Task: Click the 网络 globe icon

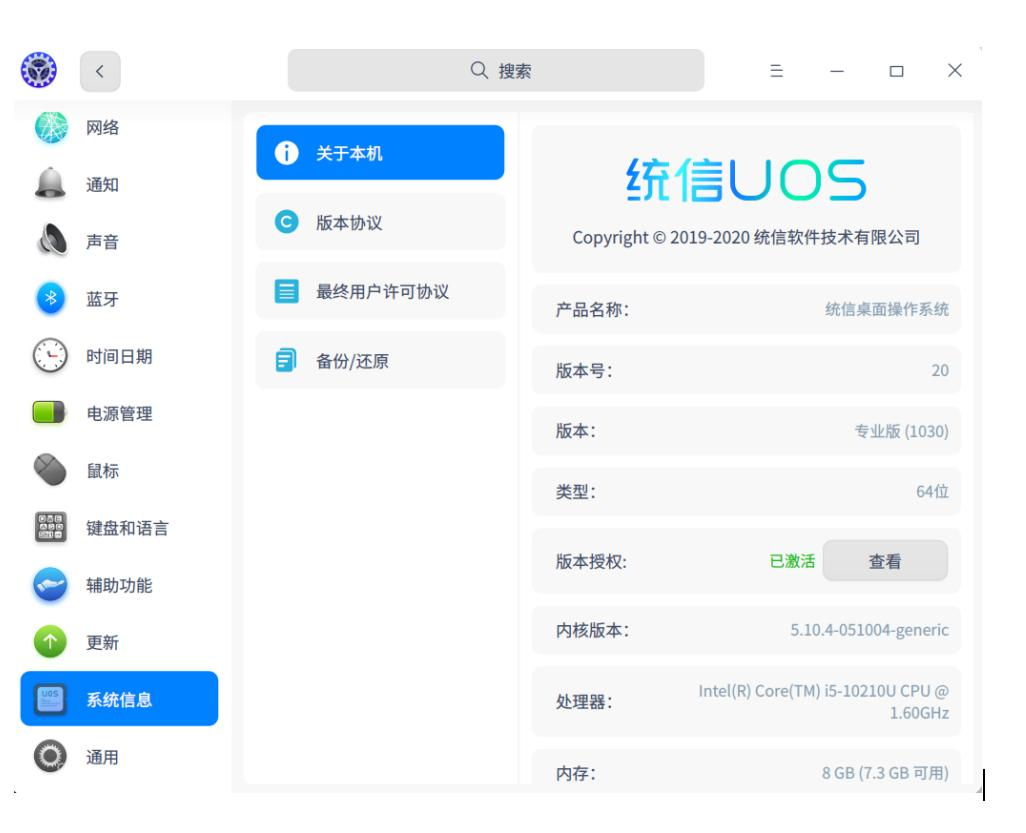Action: (51, 127)
